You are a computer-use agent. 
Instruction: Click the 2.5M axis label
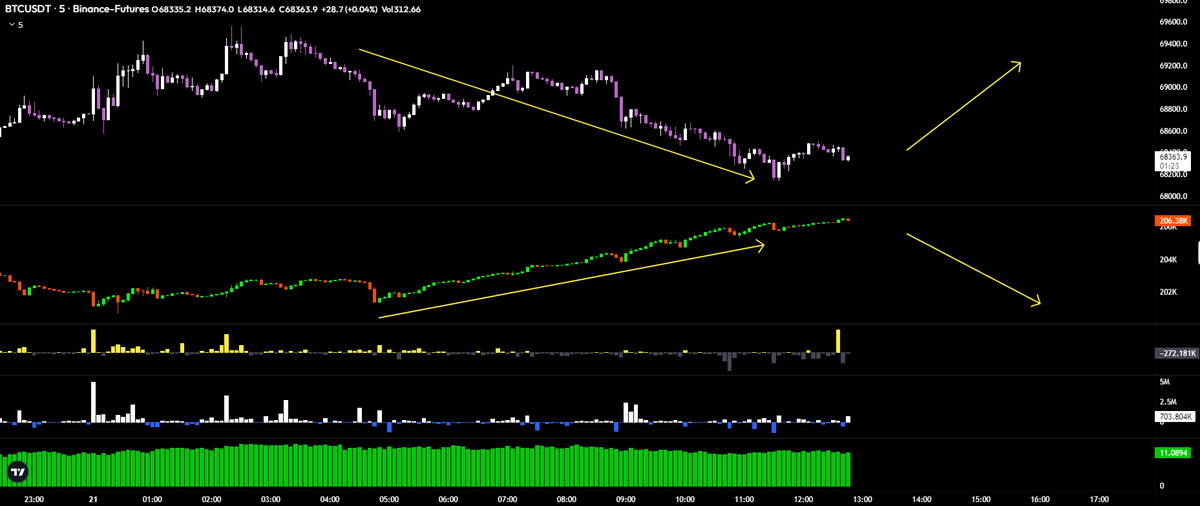click(x=1167, y=401)
